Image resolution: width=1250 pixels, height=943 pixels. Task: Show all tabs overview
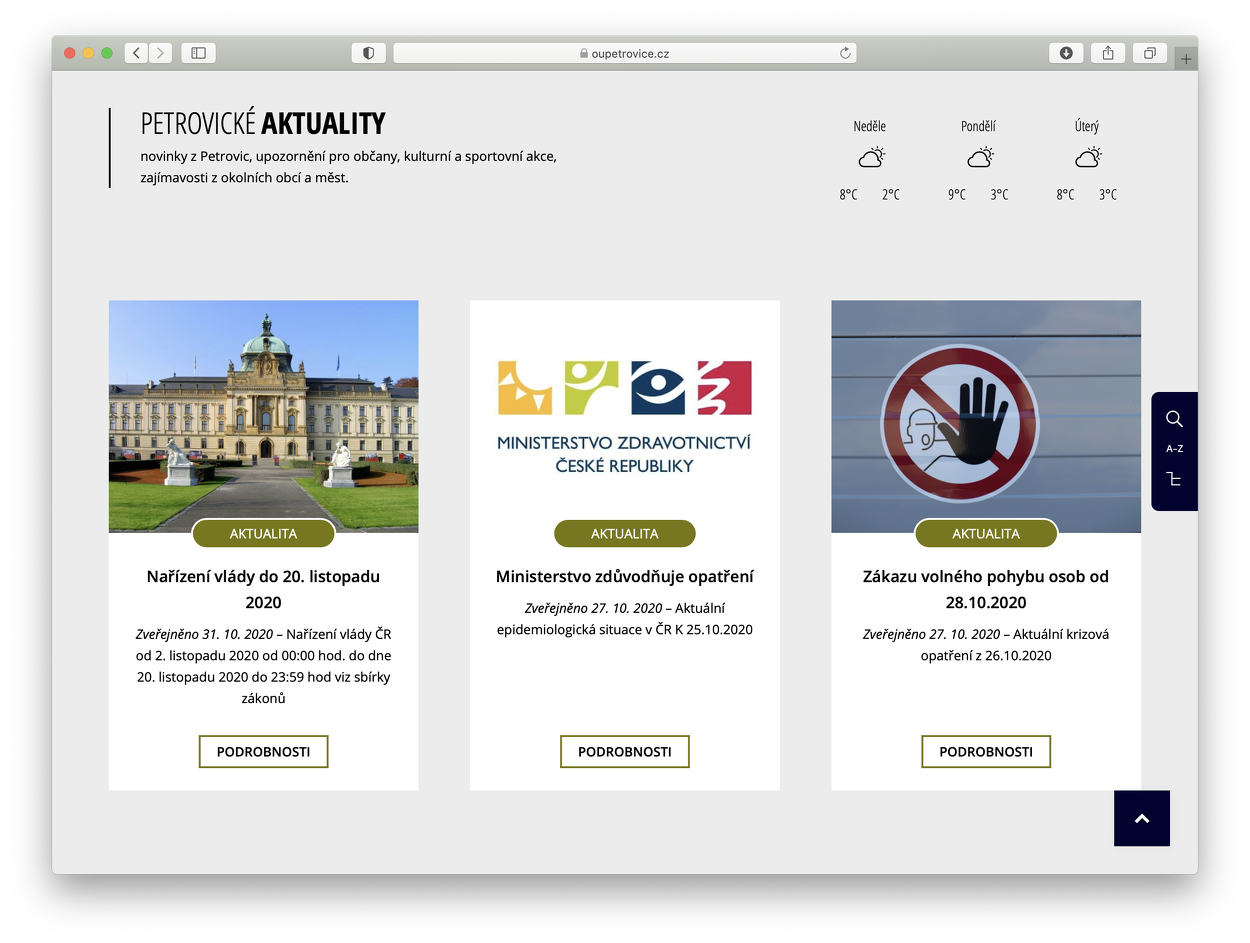coord(1150,53)
